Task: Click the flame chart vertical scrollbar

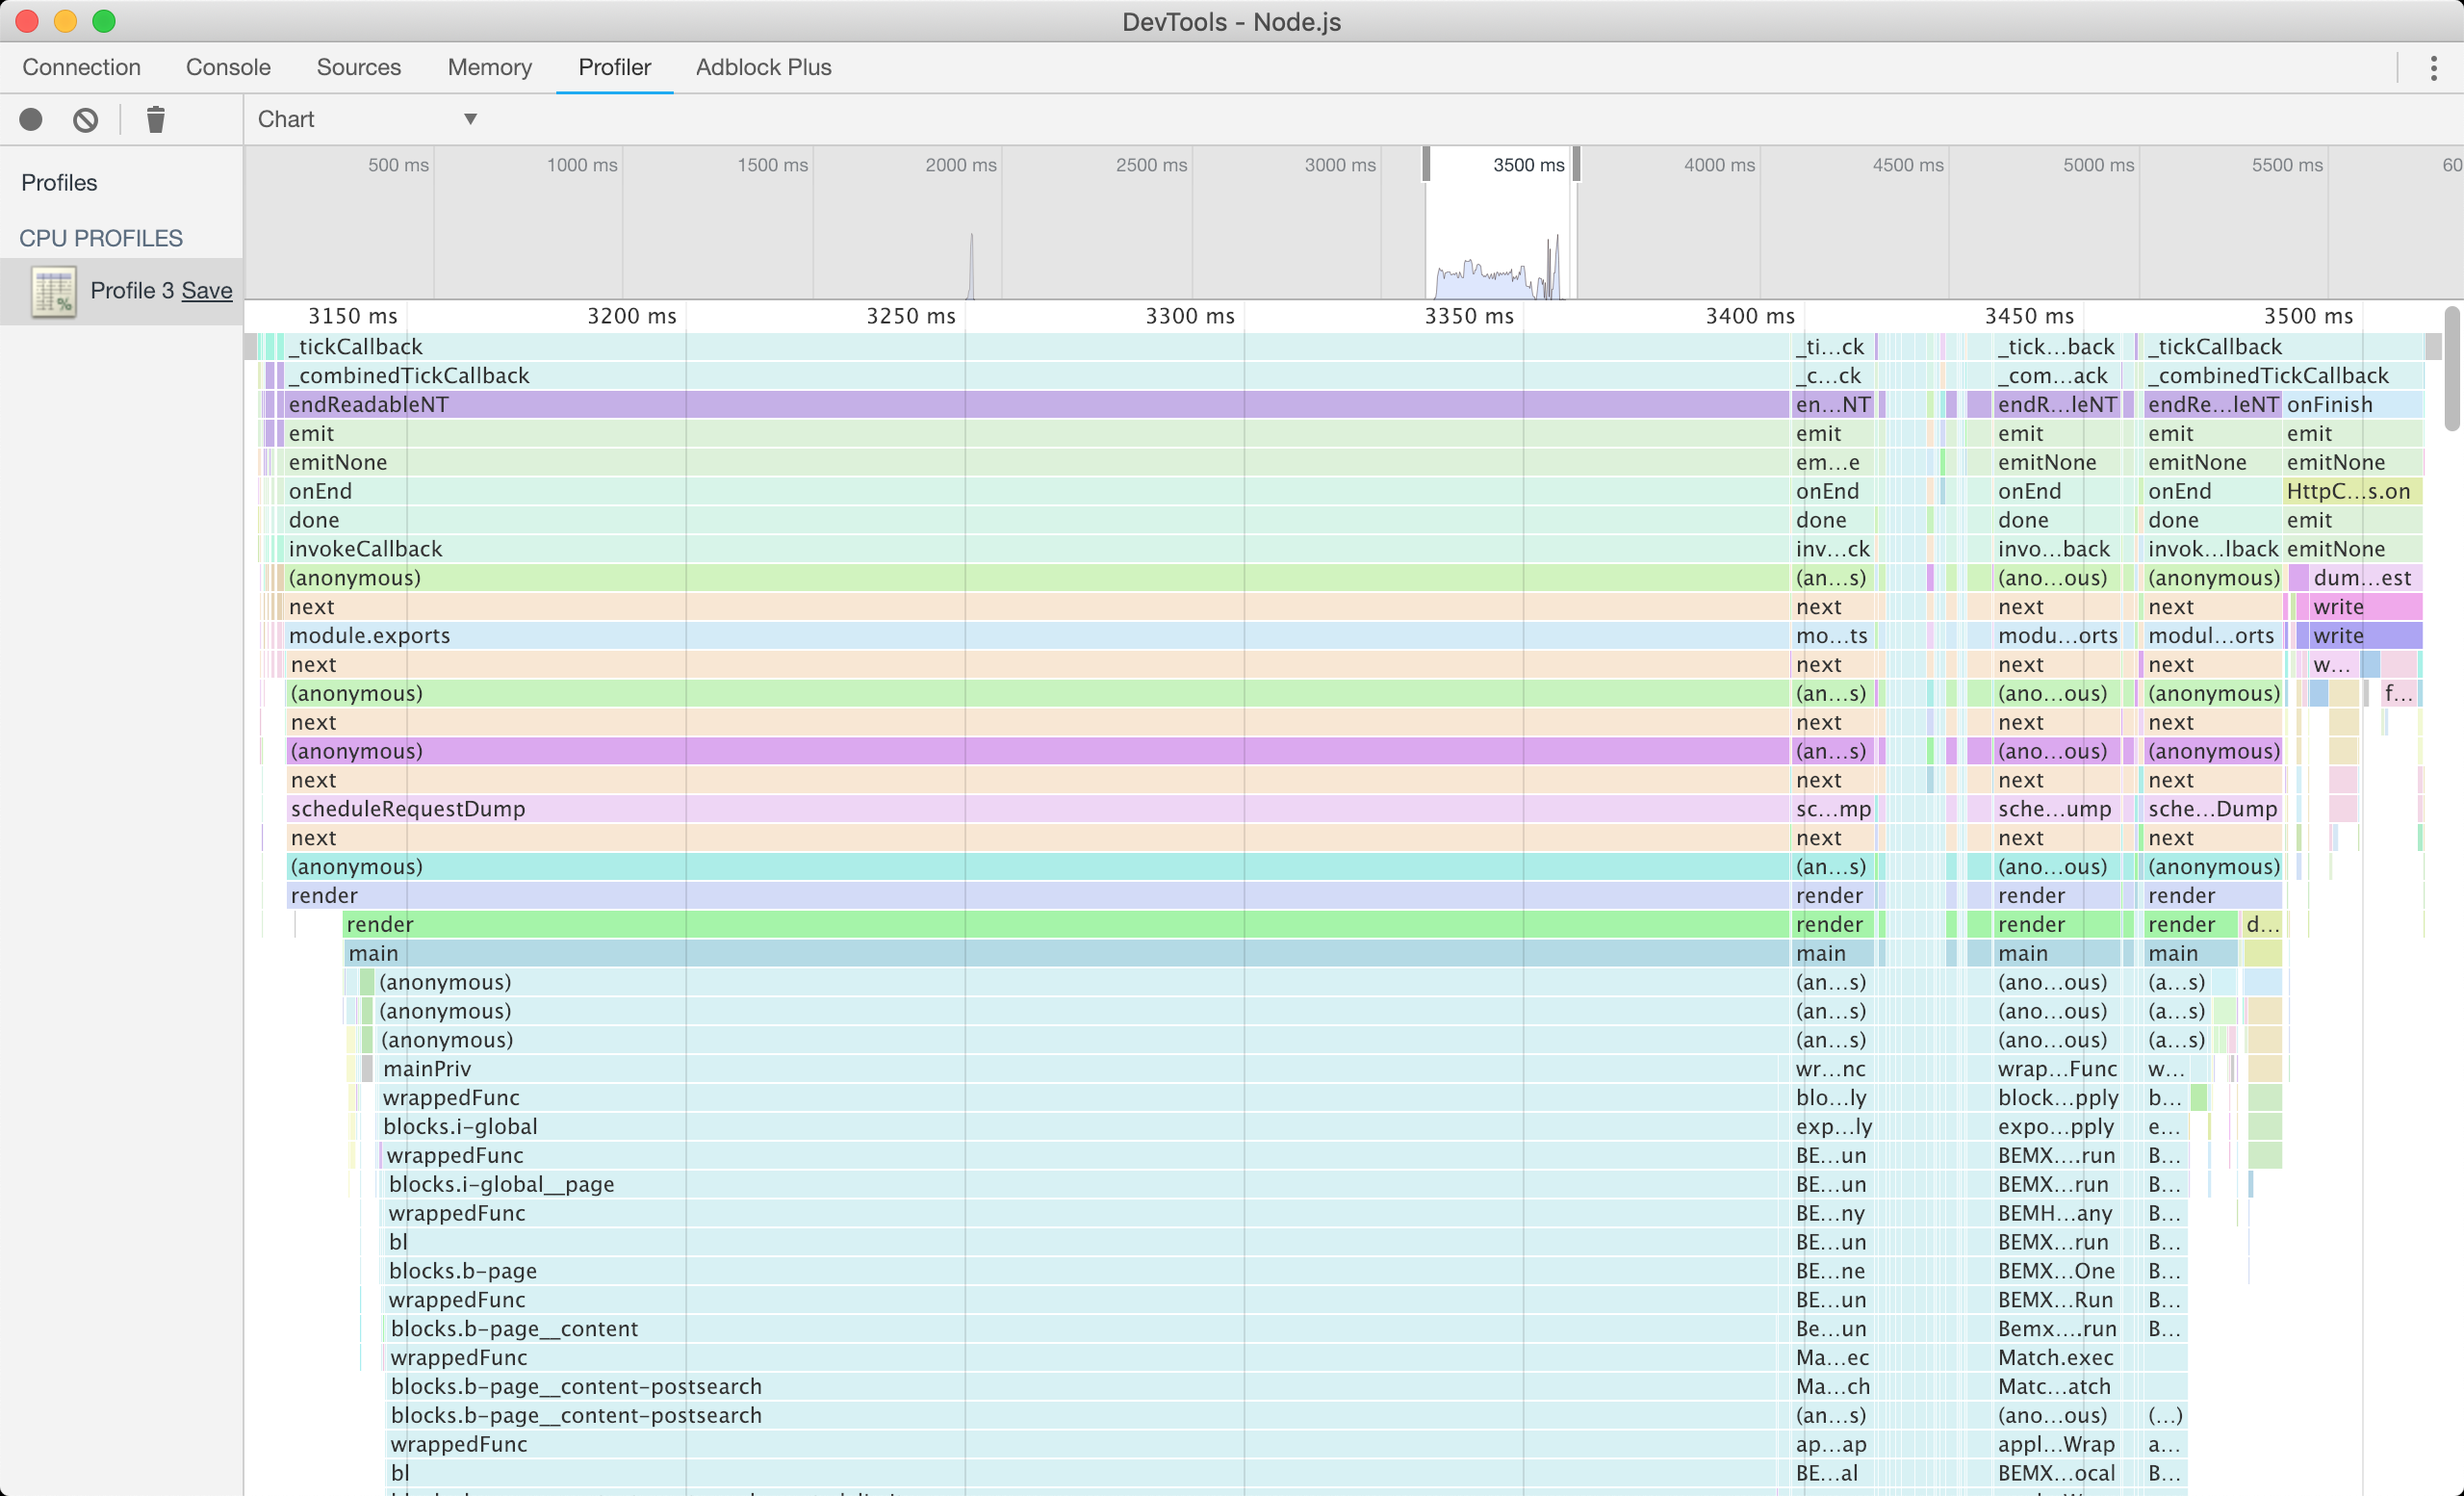Action: coord(2451,370)
